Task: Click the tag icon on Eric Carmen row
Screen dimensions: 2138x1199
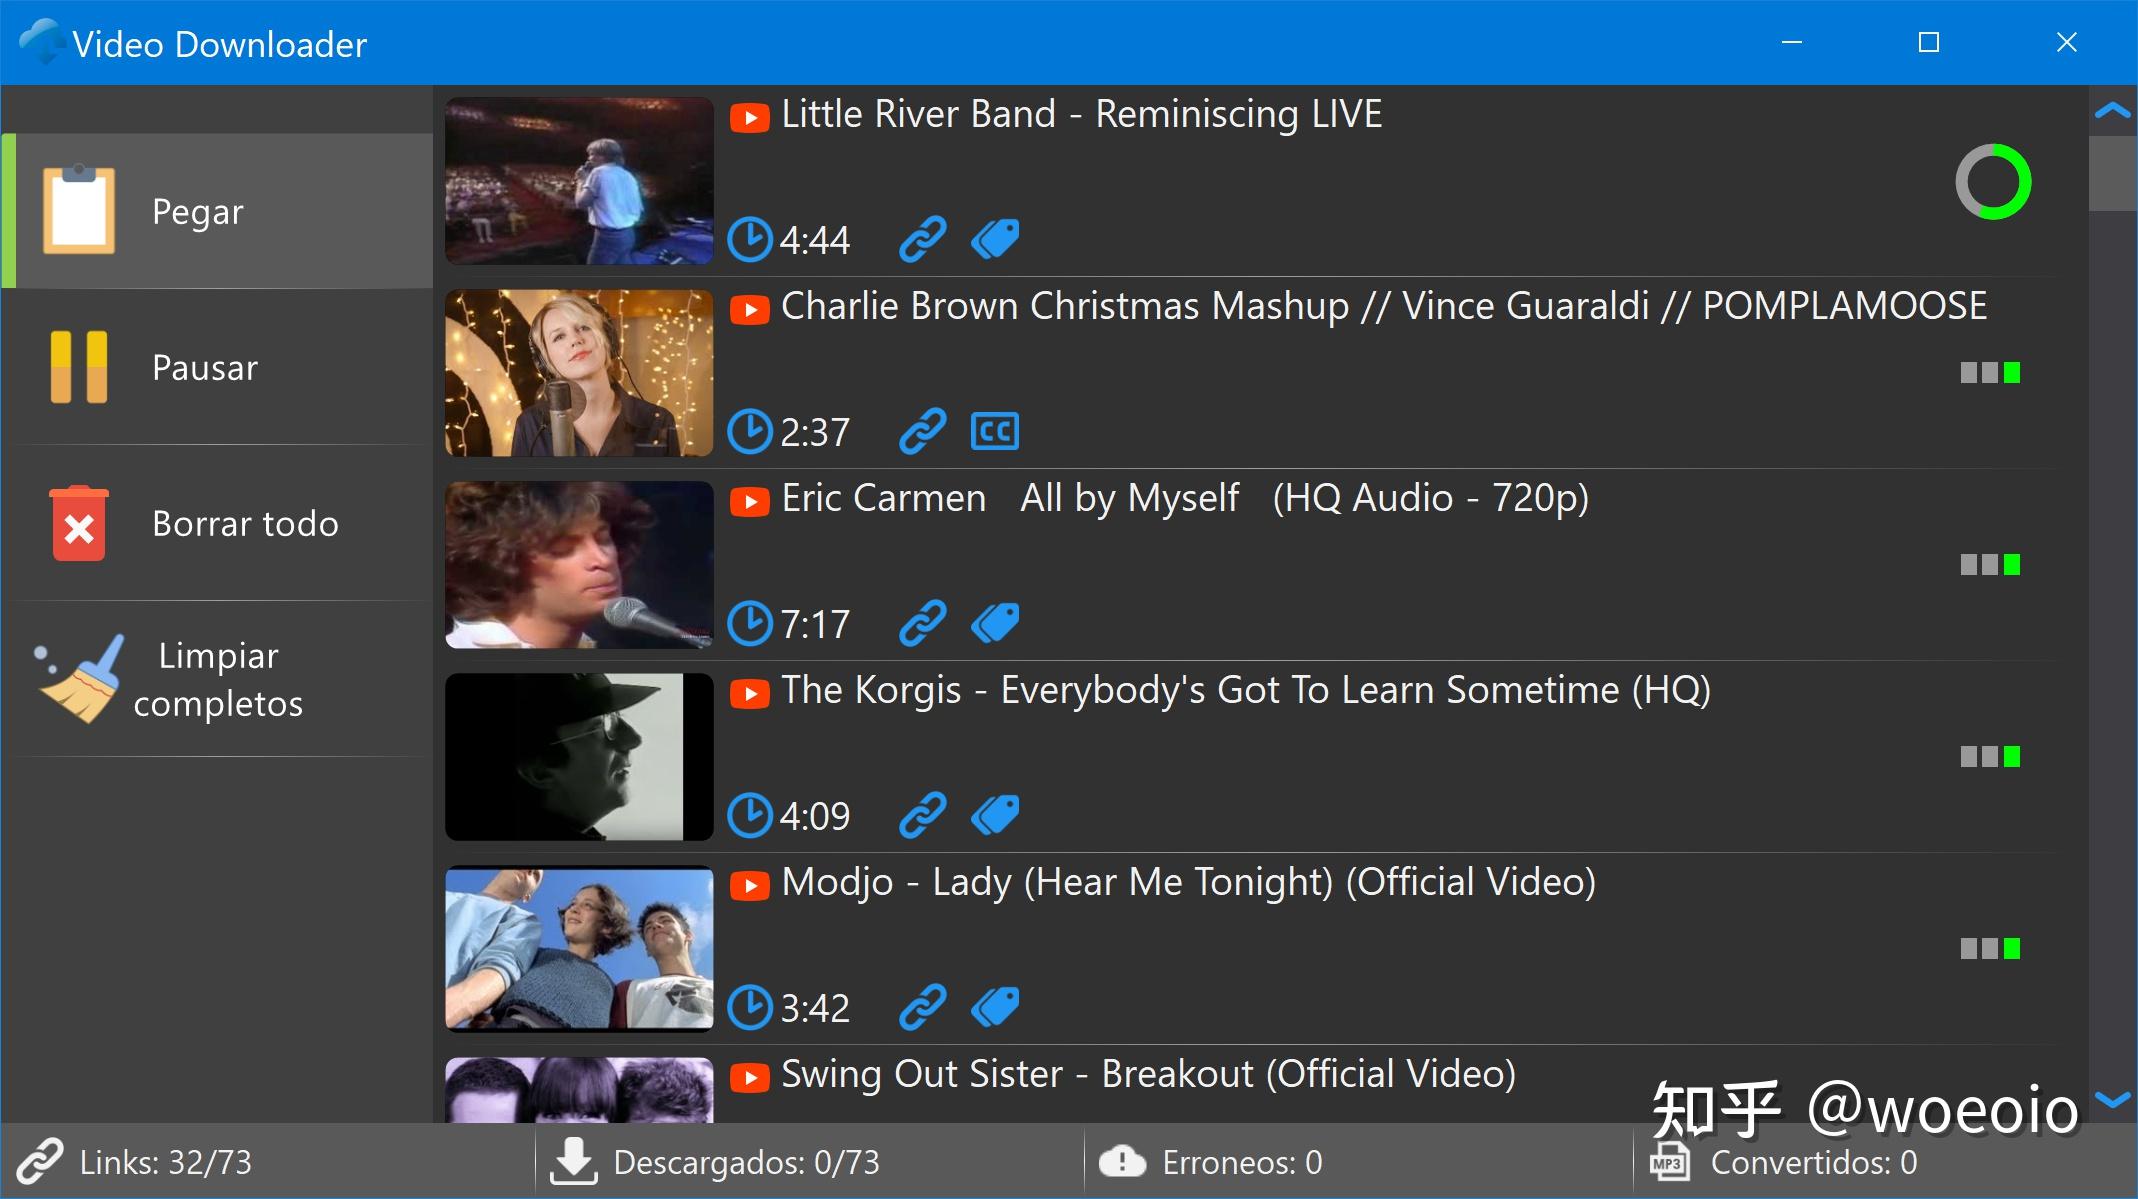Action: click(x=995, y=624)
